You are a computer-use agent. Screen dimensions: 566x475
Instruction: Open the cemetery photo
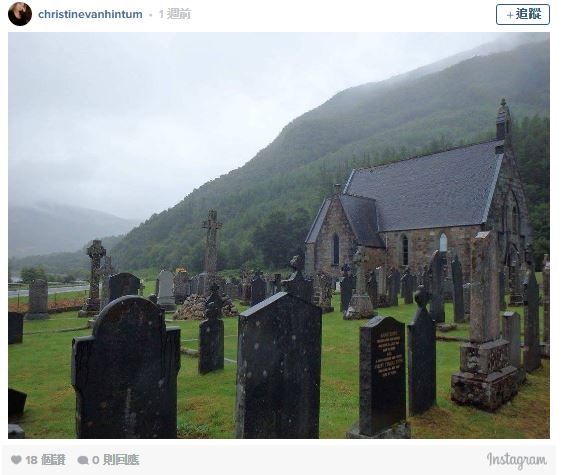279,235
